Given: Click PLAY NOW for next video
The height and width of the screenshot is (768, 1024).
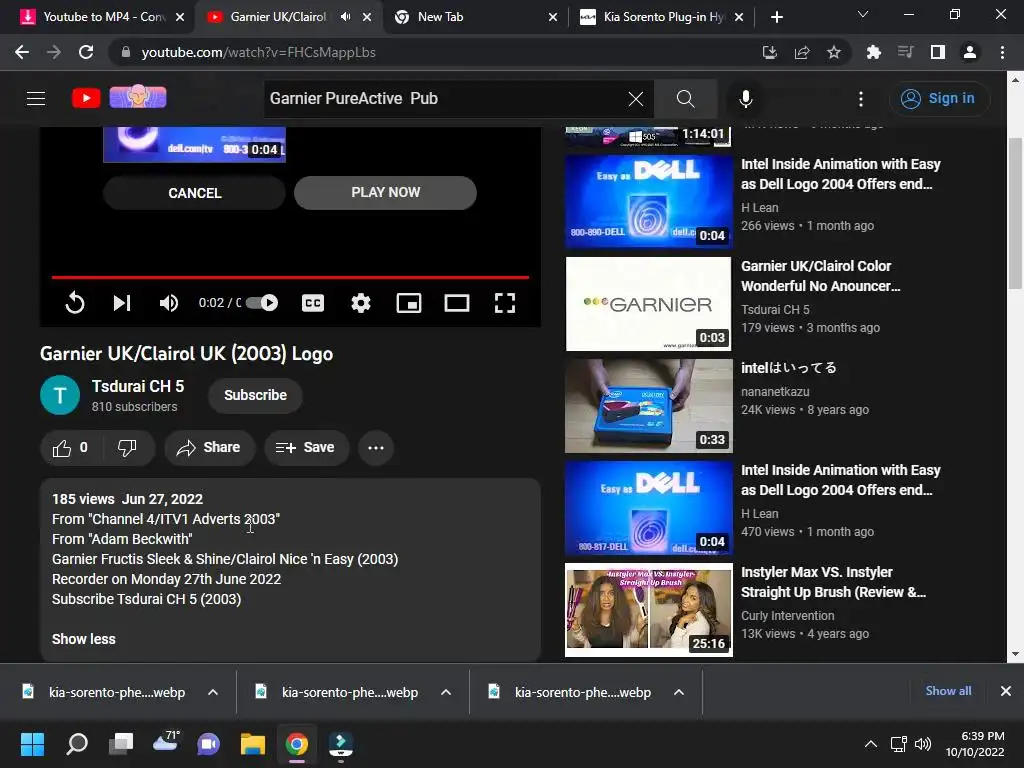Looking at the screenshot, I should (x=385, y=193).
